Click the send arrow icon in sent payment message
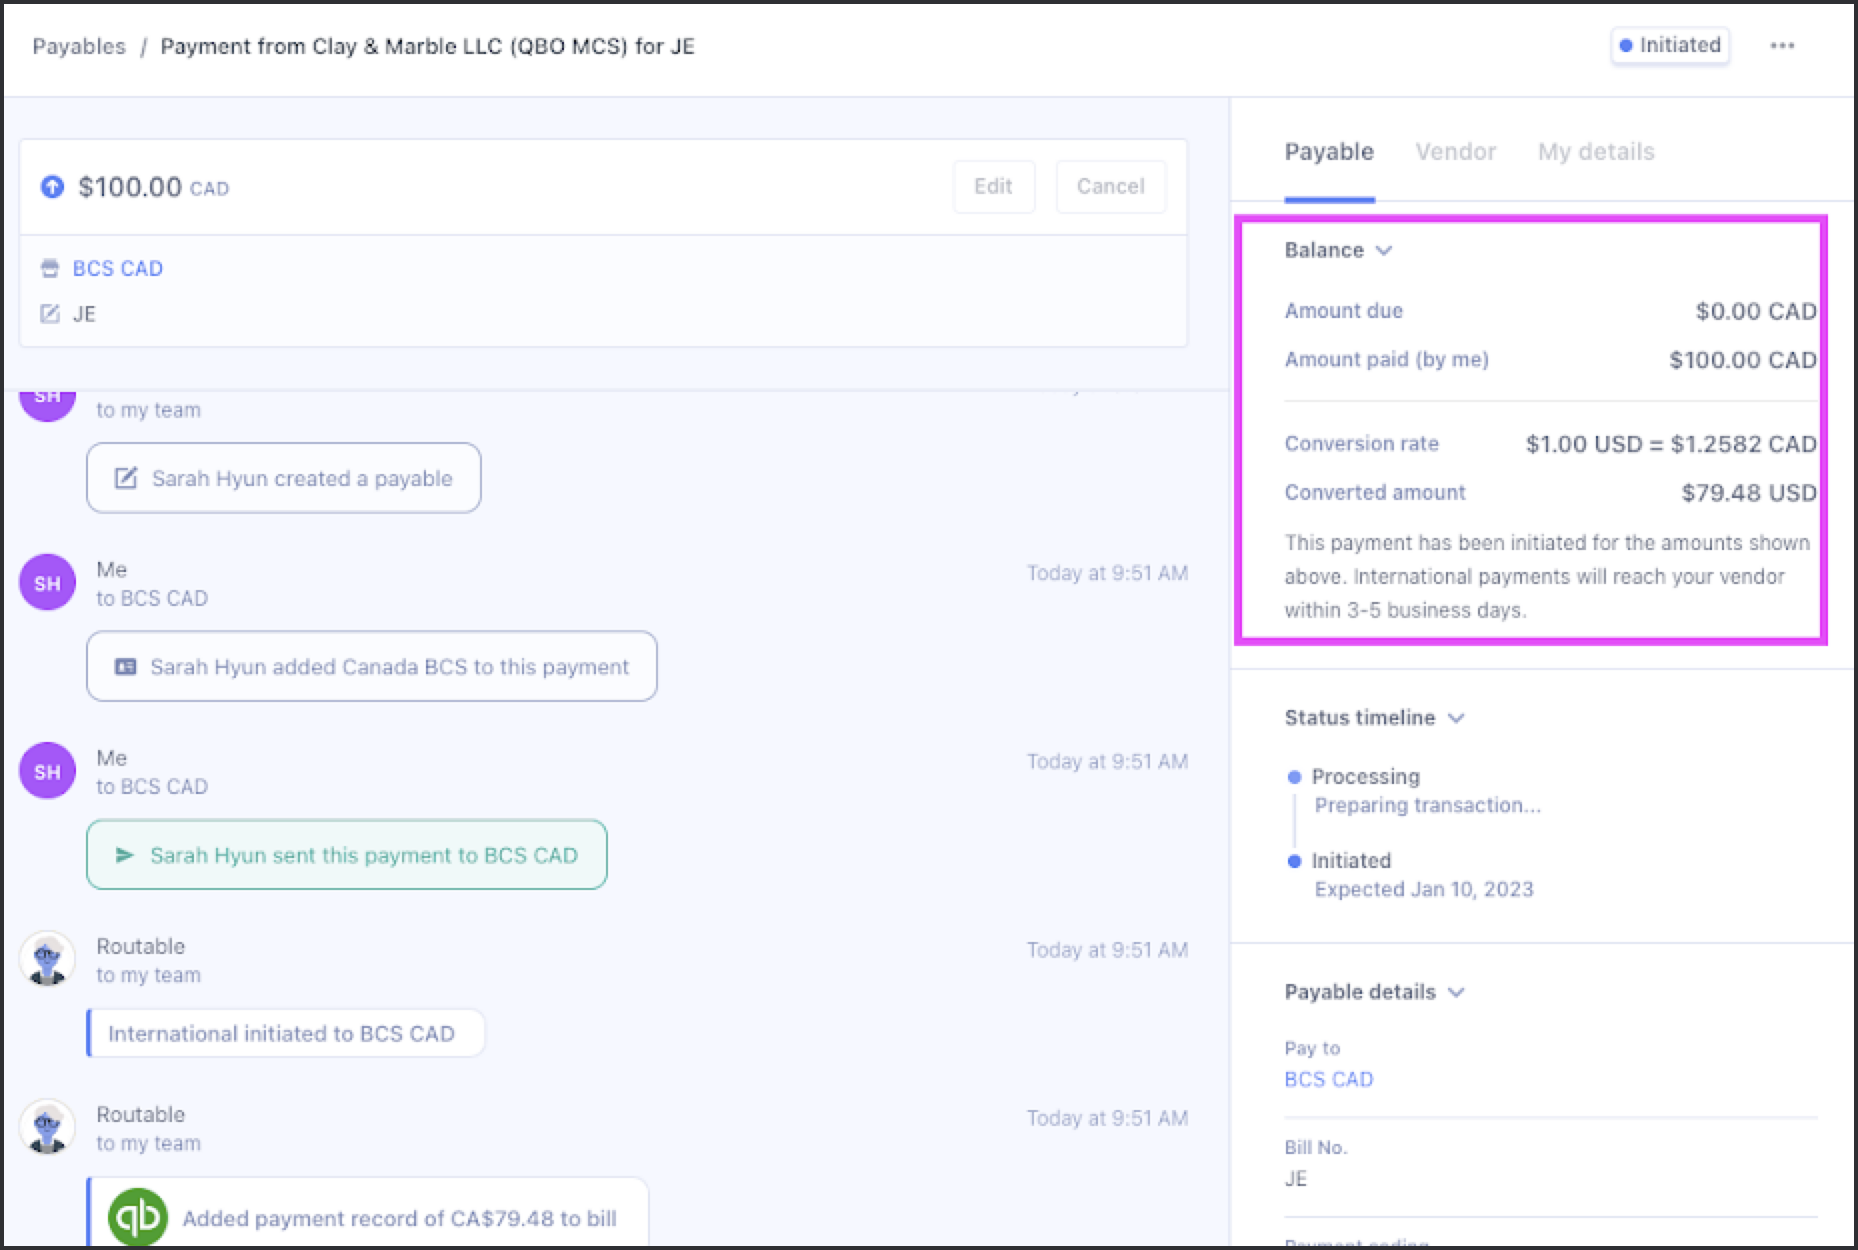The image size is (1858, 1250). click(x=125, y=855)
